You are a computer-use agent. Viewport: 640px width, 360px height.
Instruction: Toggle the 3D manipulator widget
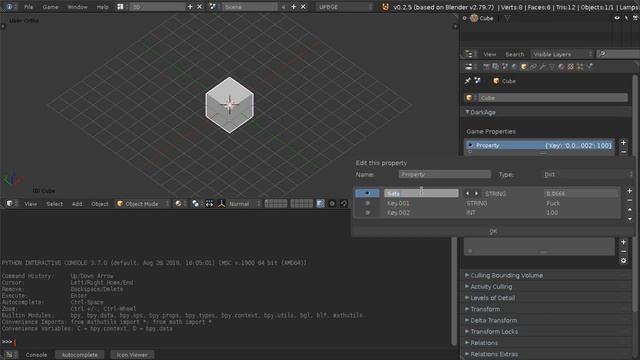(209, 204)
